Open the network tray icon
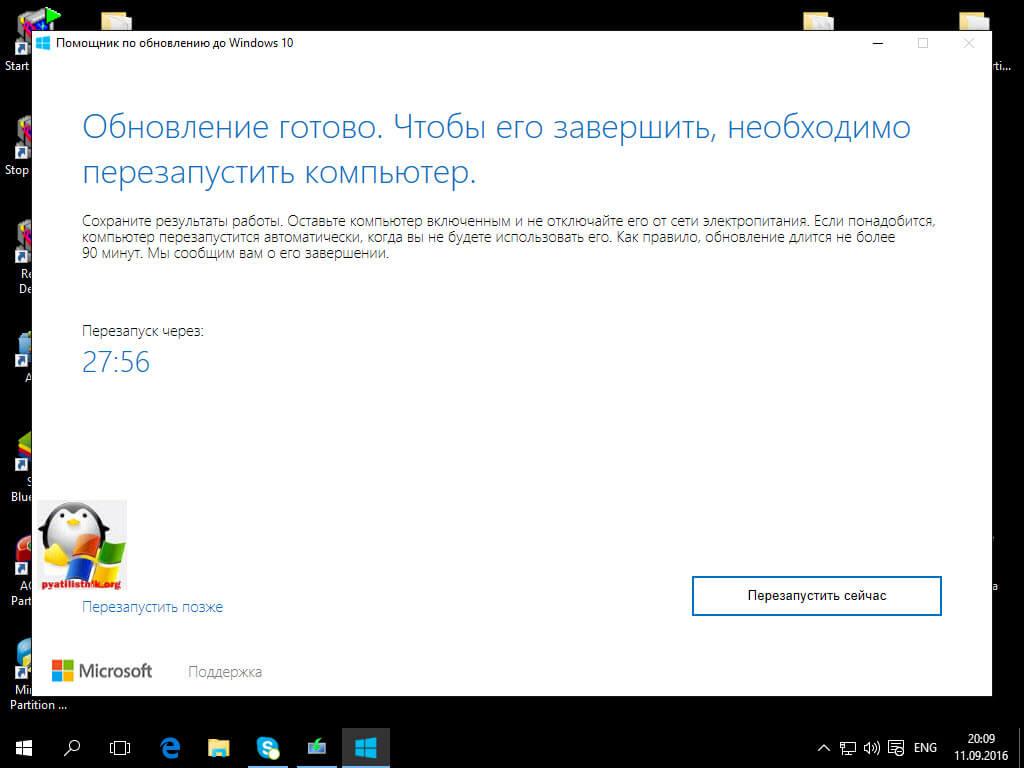Screen dimensions: 1024x768 (848, 748)
